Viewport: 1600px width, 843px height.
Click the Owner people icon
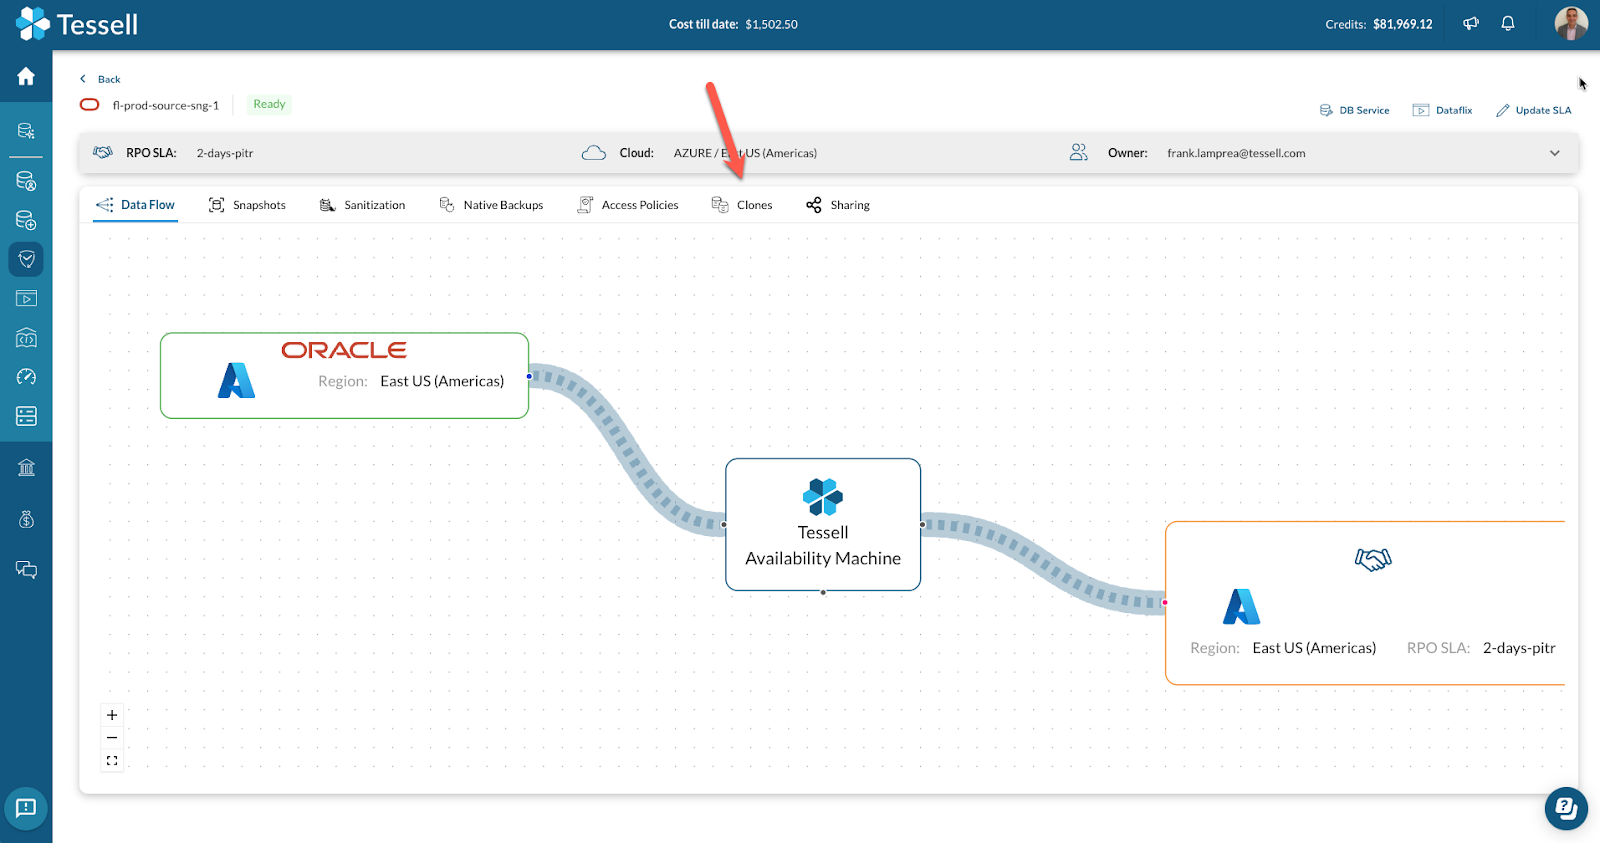(x=1078, y=153)
